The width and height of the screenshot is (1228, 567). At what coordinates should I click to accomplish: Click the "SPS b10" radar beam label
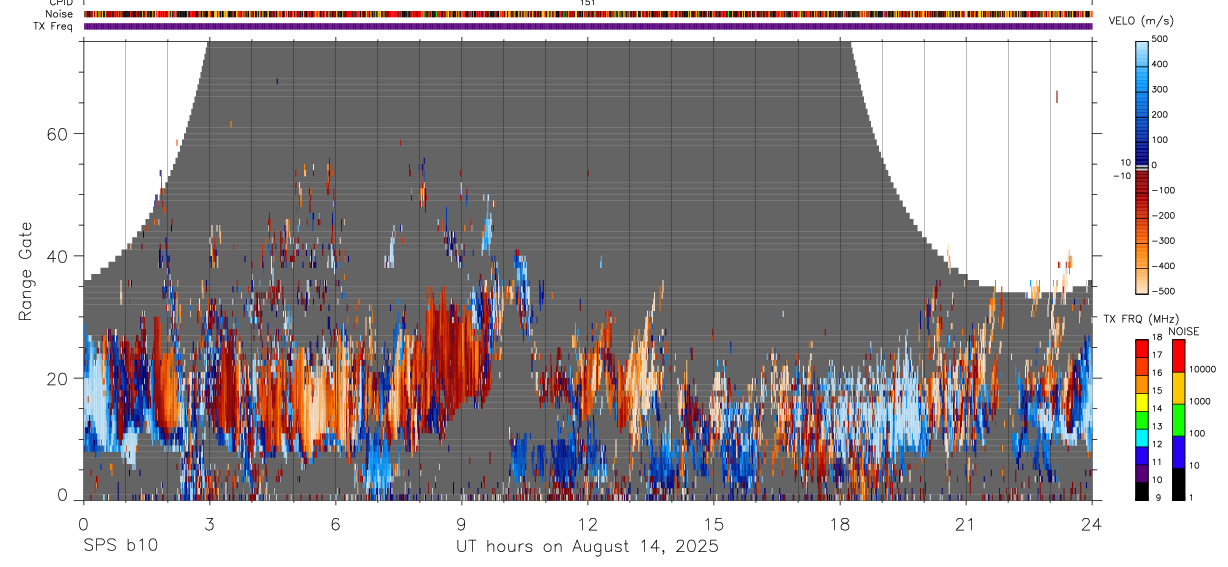pyautogui.click(x=119, y=547)
